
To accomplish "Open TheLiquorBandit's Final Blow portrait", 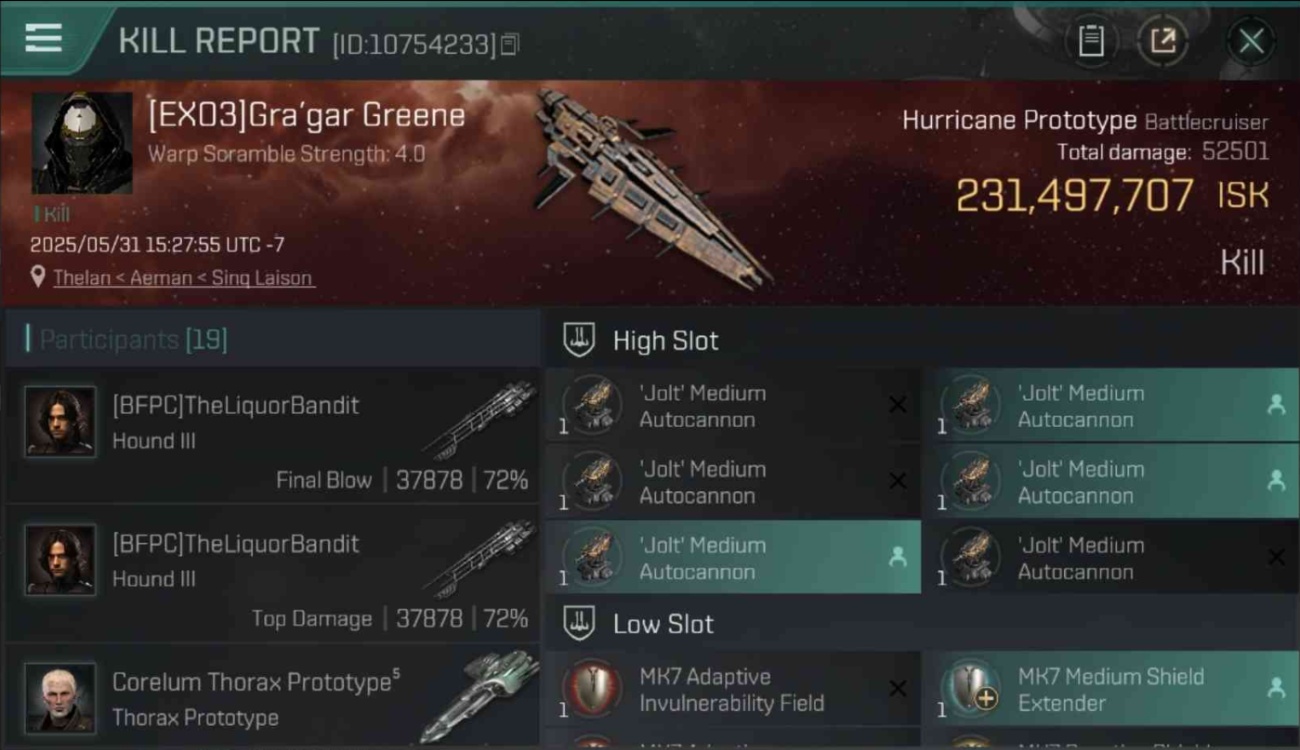I will click(x=61, y=422).
